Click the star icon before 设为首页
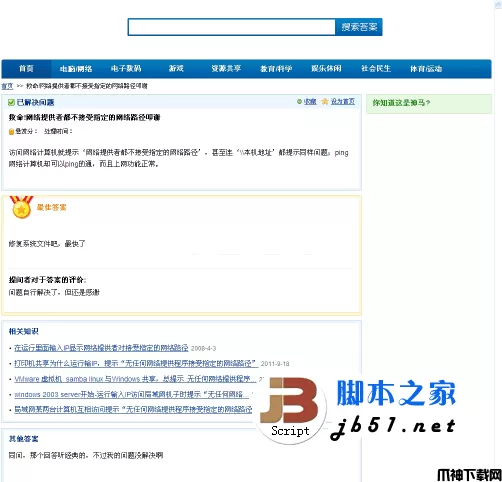 [325, 101]
